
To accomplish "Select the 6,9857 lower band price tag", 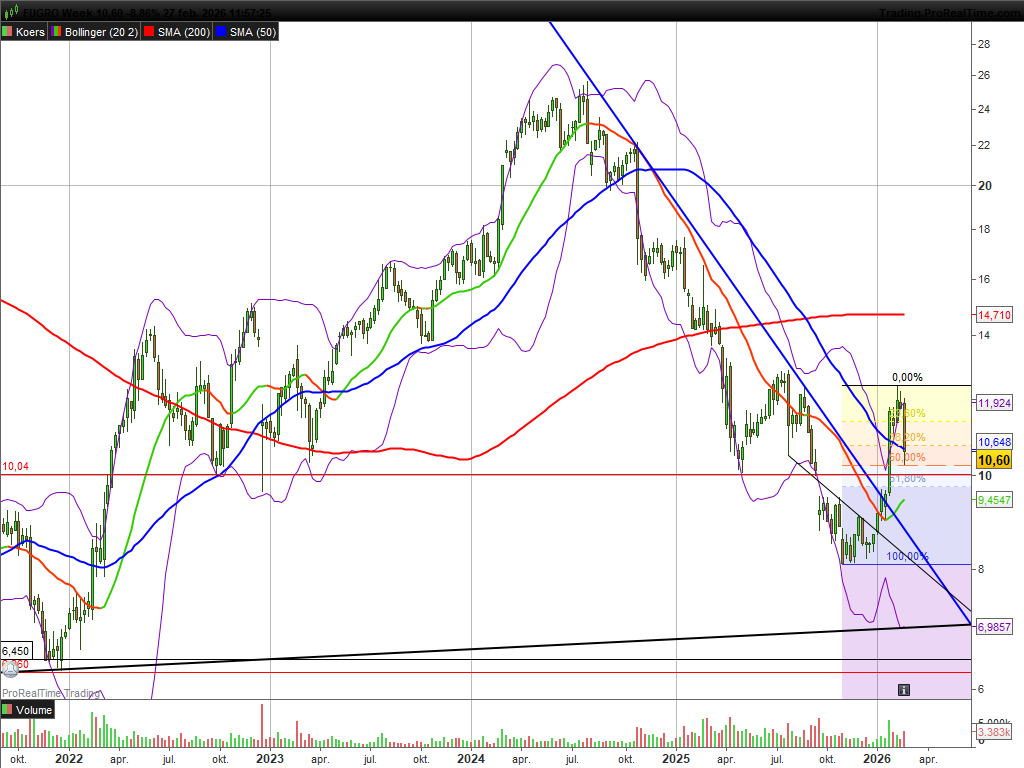I will pos(994,627).
